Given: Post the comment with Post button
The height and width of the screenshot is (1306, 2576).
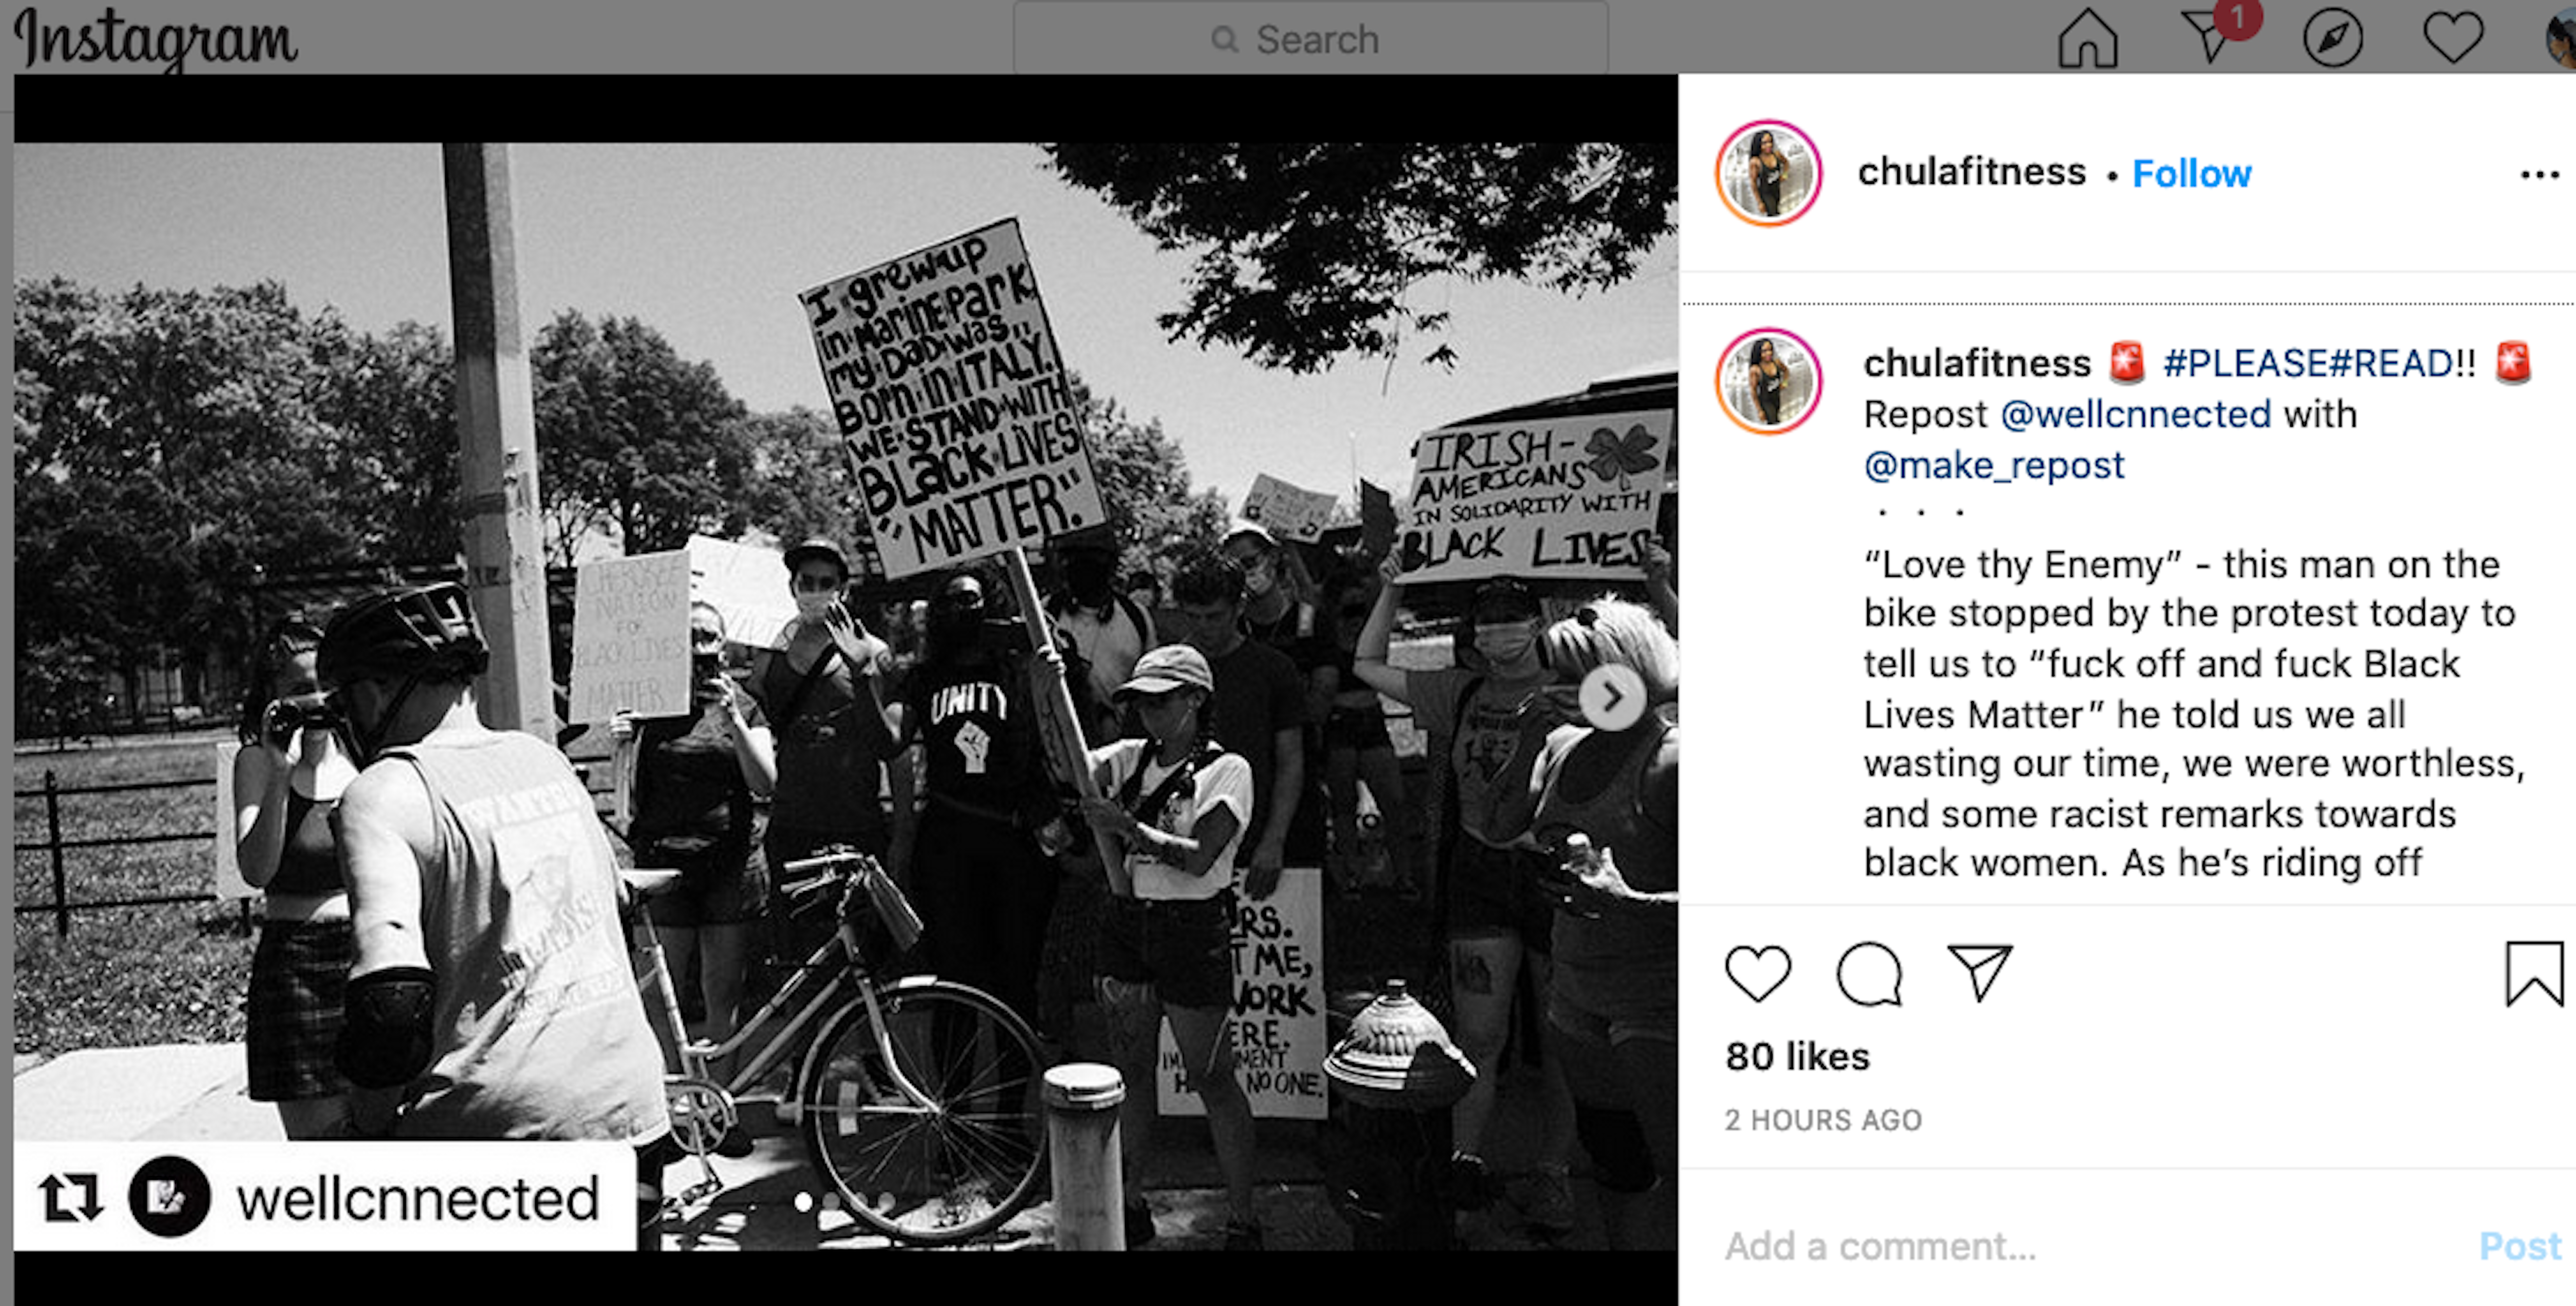Looking at the screenshot, I should coord(2520,1246).
